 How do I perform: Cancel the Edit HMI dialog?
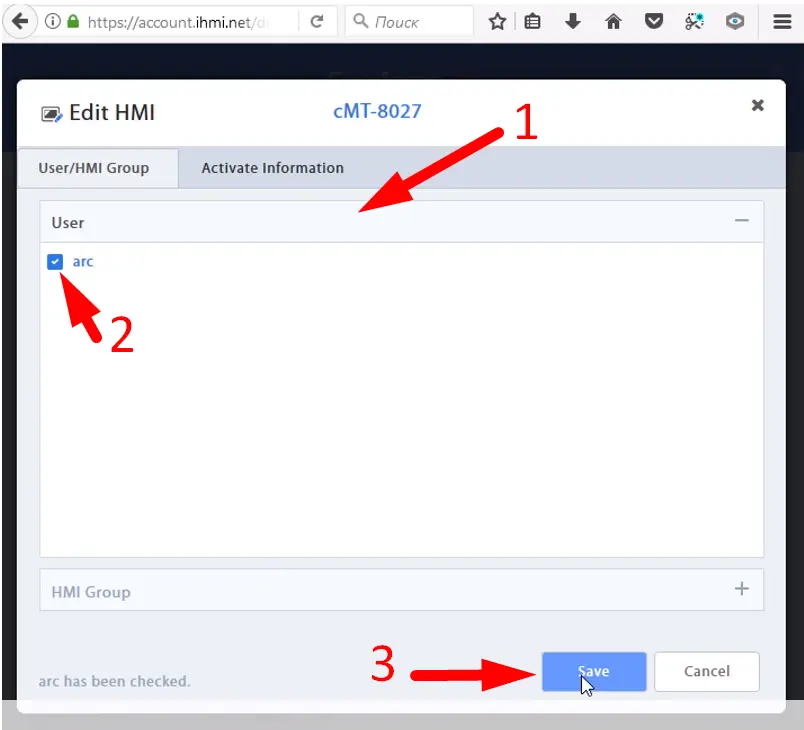click(x=707, y=671)
